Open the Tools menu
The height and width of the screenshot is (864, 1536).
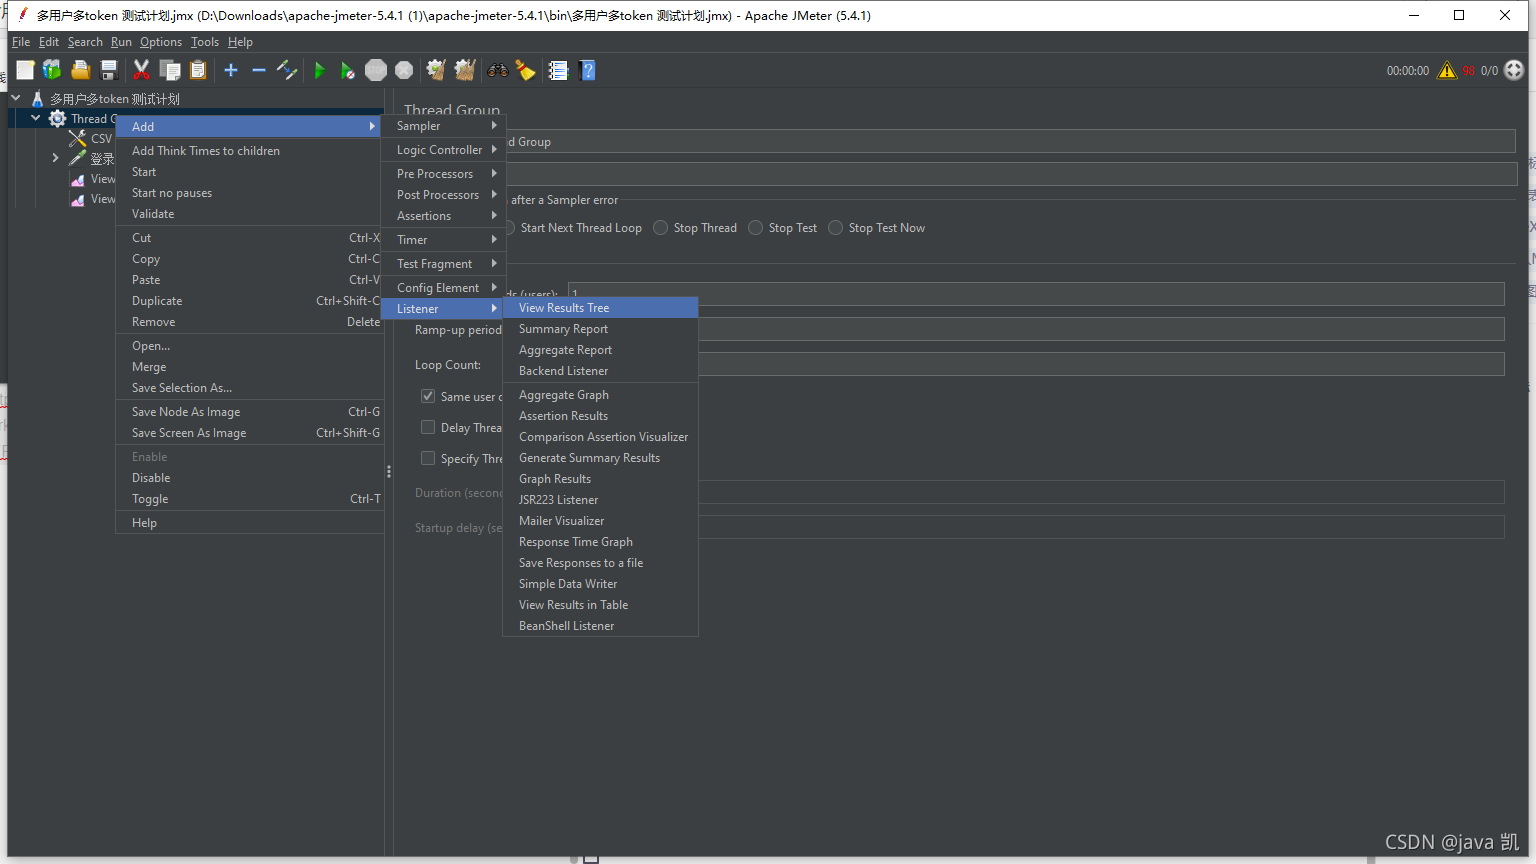[205, 42]
